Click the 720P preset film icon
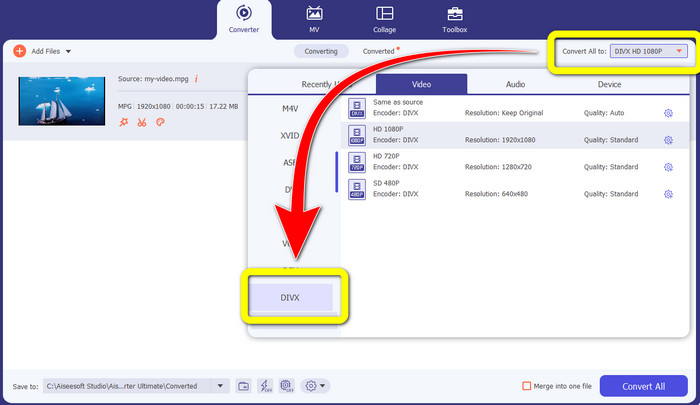700x405 pixels. click(x=357, y=162)
